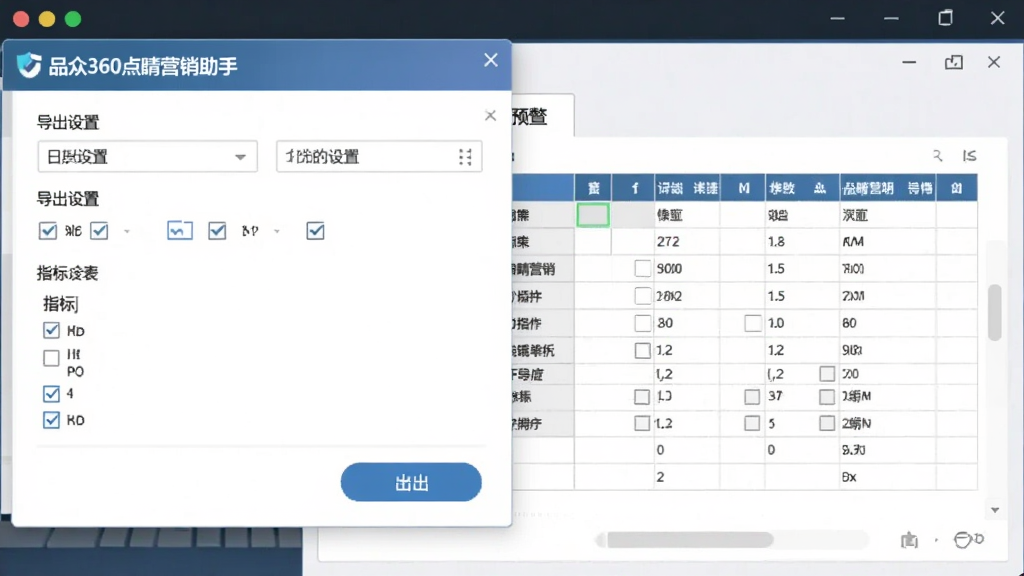Tick the checkbox before 1.0 in the table
The image size is (1024, 576).
[752, 323]
